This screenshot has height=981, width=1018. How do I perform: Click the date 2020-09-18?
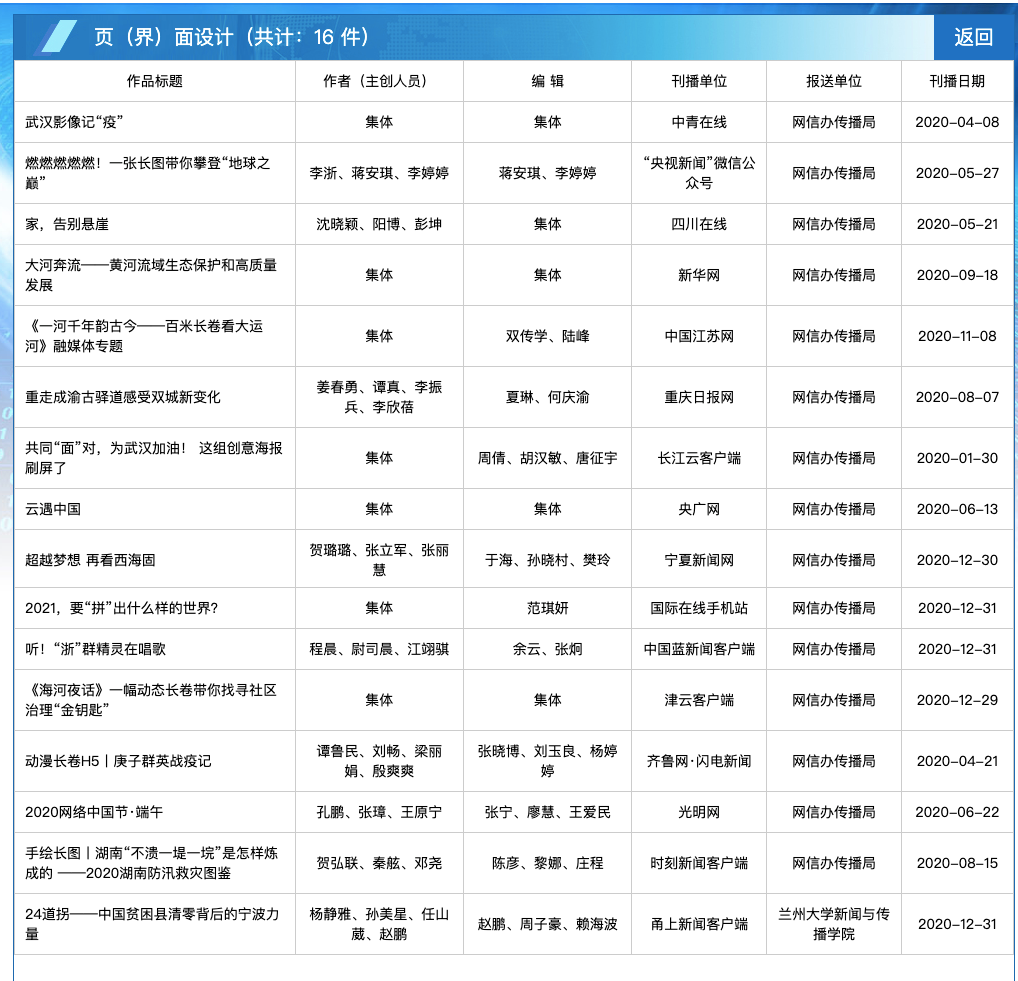(957, 275)
